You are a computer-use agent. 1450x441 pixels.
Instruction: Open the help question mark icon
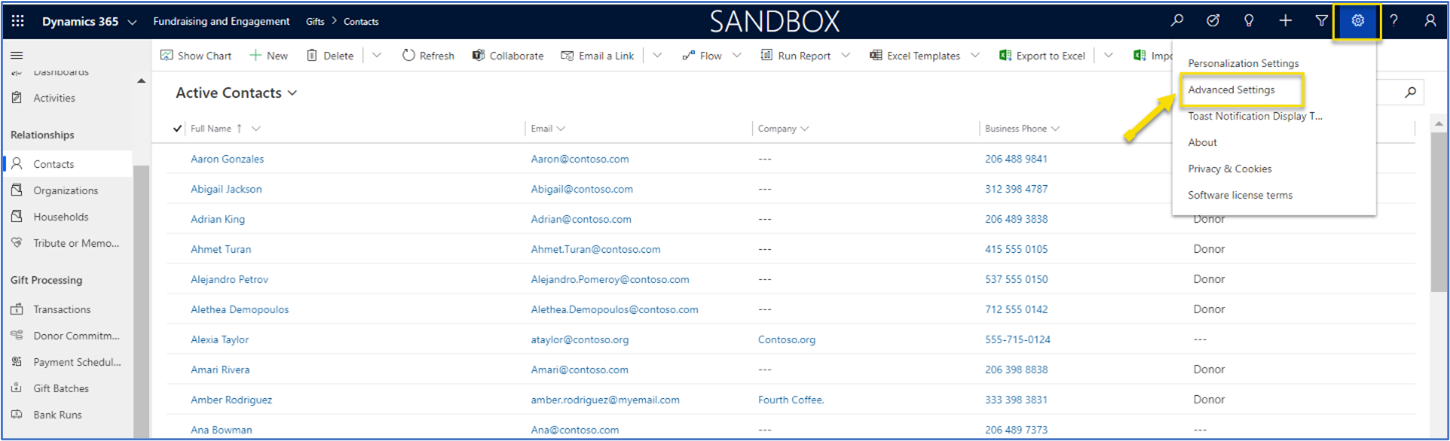click(1394, 21)
